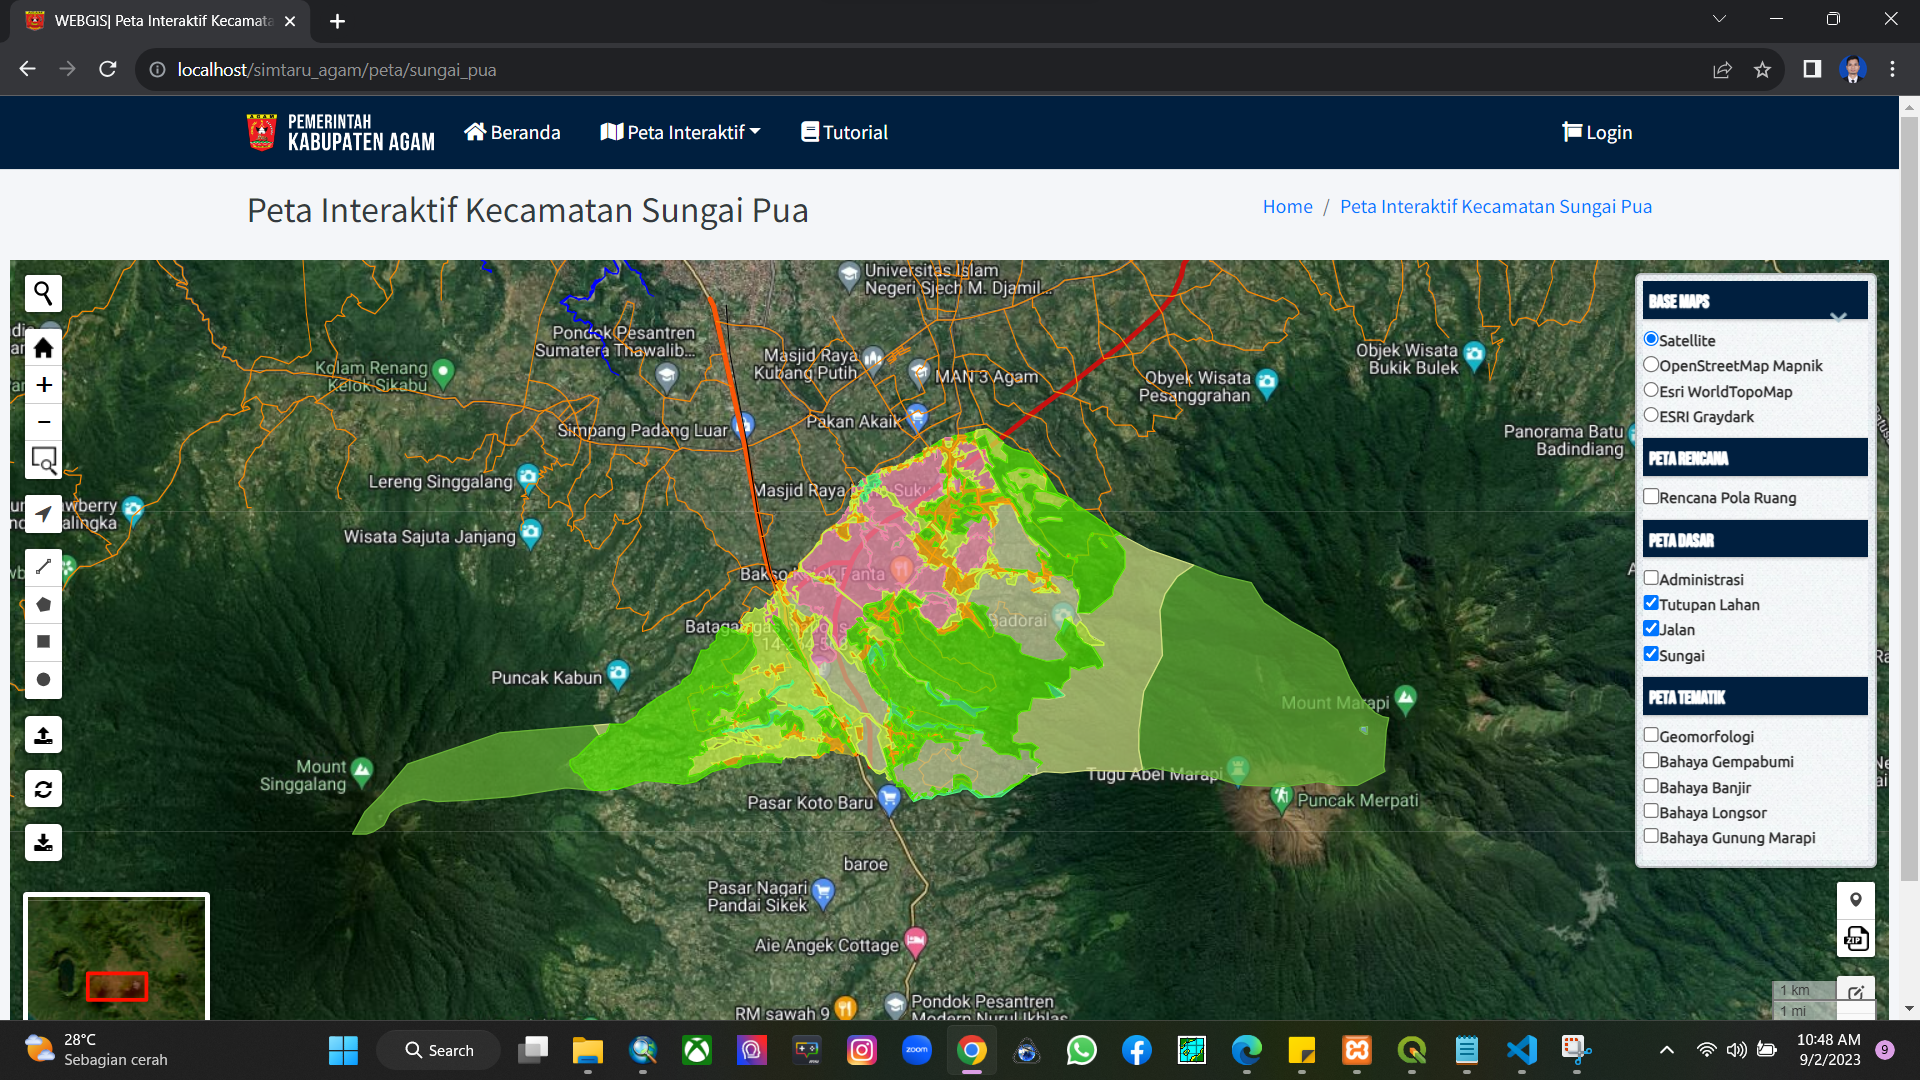
Task: Enable Geomorfologi thematic layer
Action: 1651,735
